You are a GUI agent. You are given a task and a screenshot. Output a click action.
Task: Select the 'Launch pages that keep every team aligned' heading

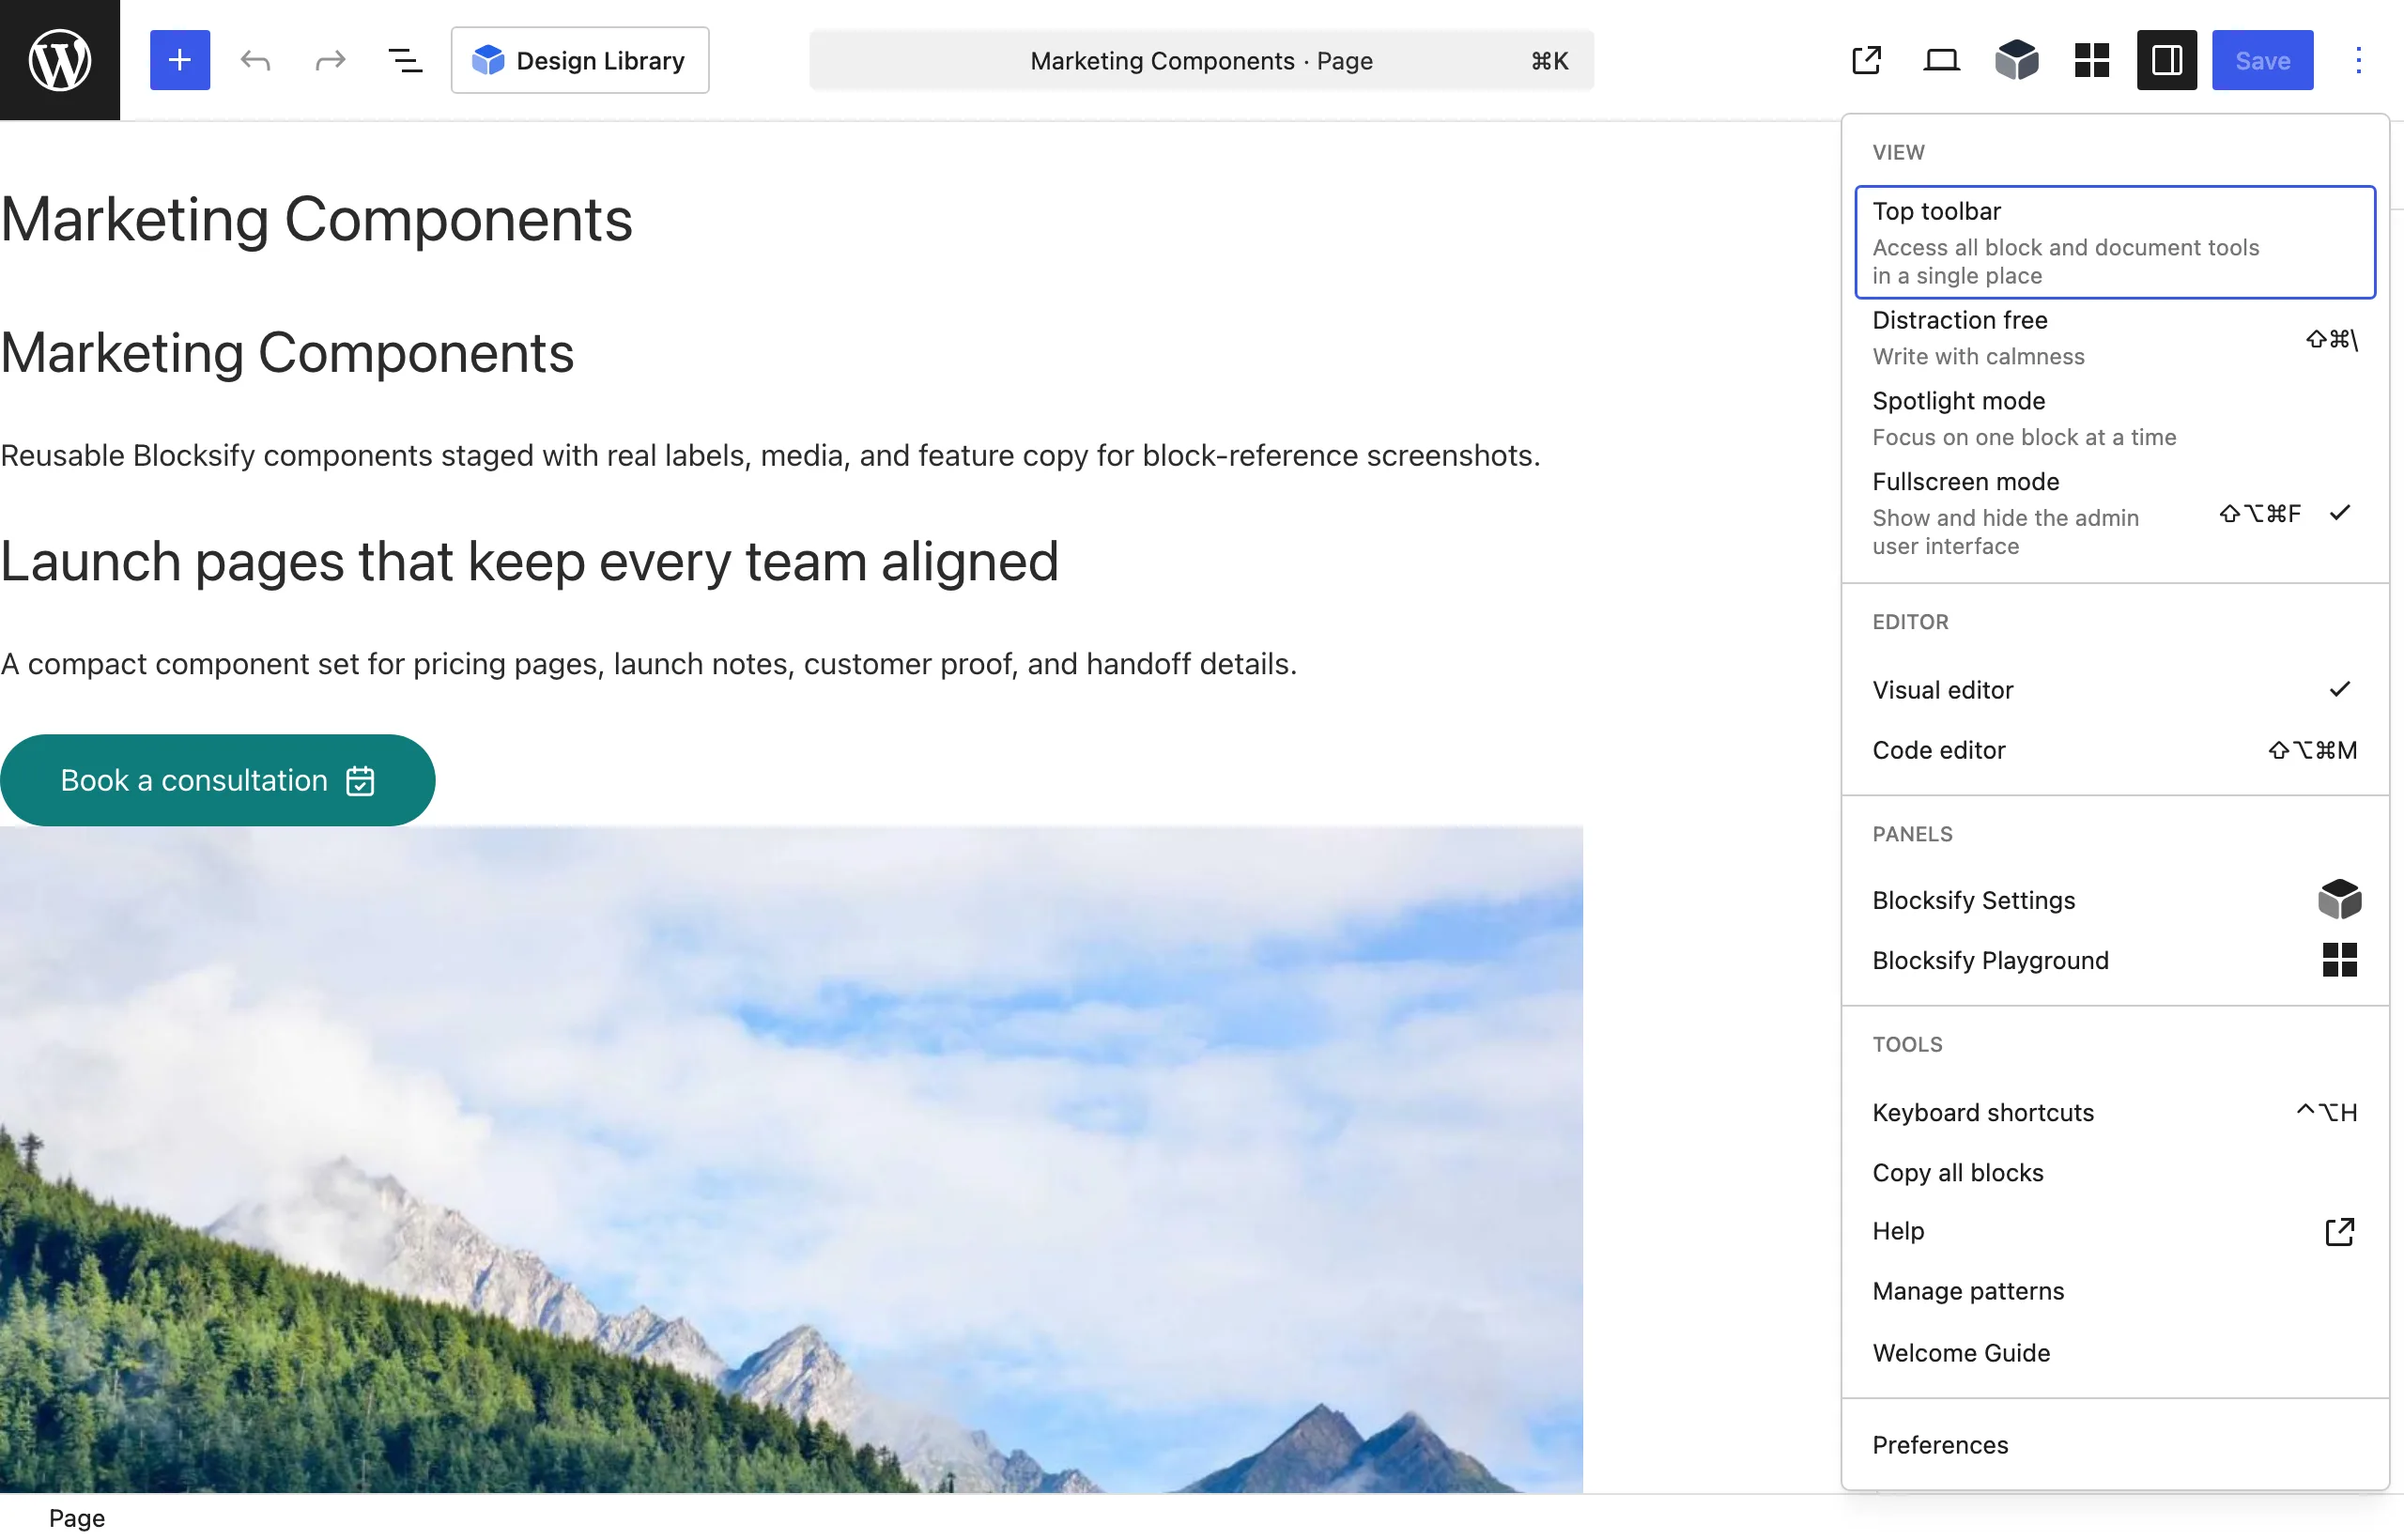pos(529,561)
